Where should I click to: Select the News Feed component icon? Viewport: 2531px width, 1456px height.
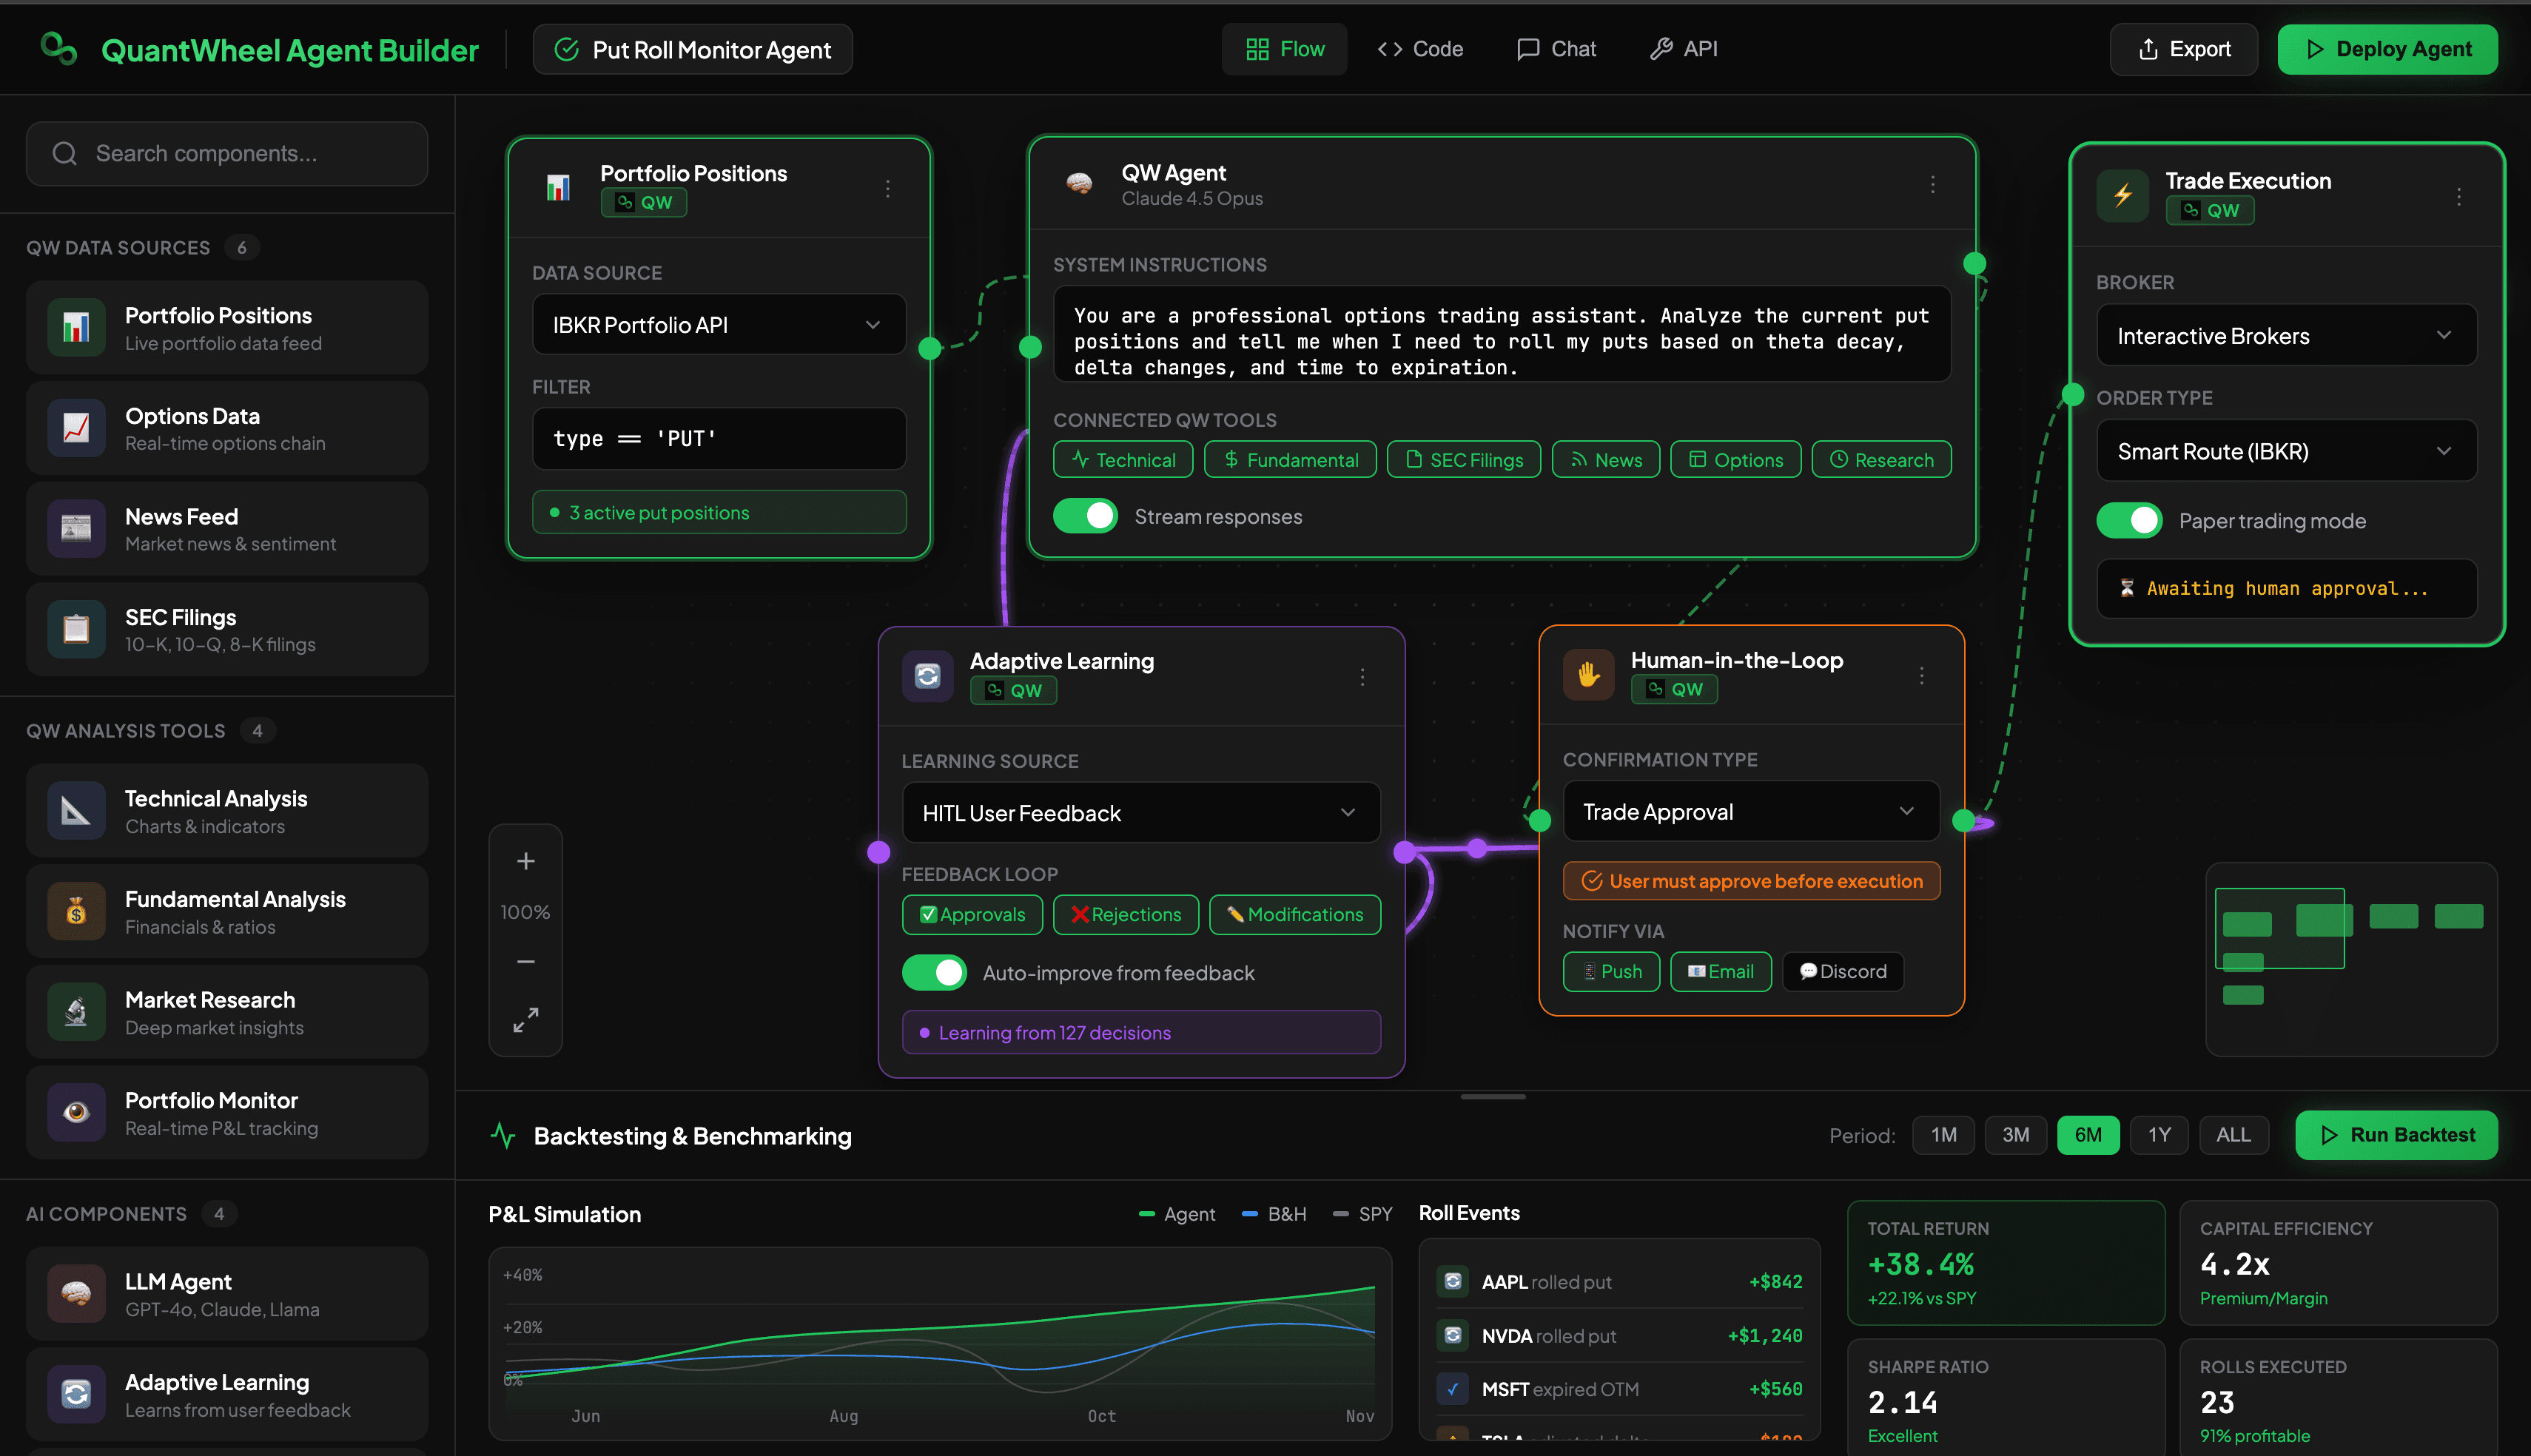click(x=76, y=528)
